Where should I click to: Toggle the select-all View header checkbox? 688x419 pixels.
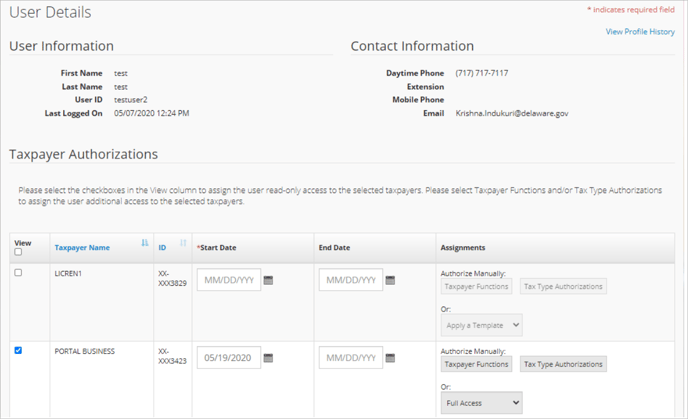[18, 252]
